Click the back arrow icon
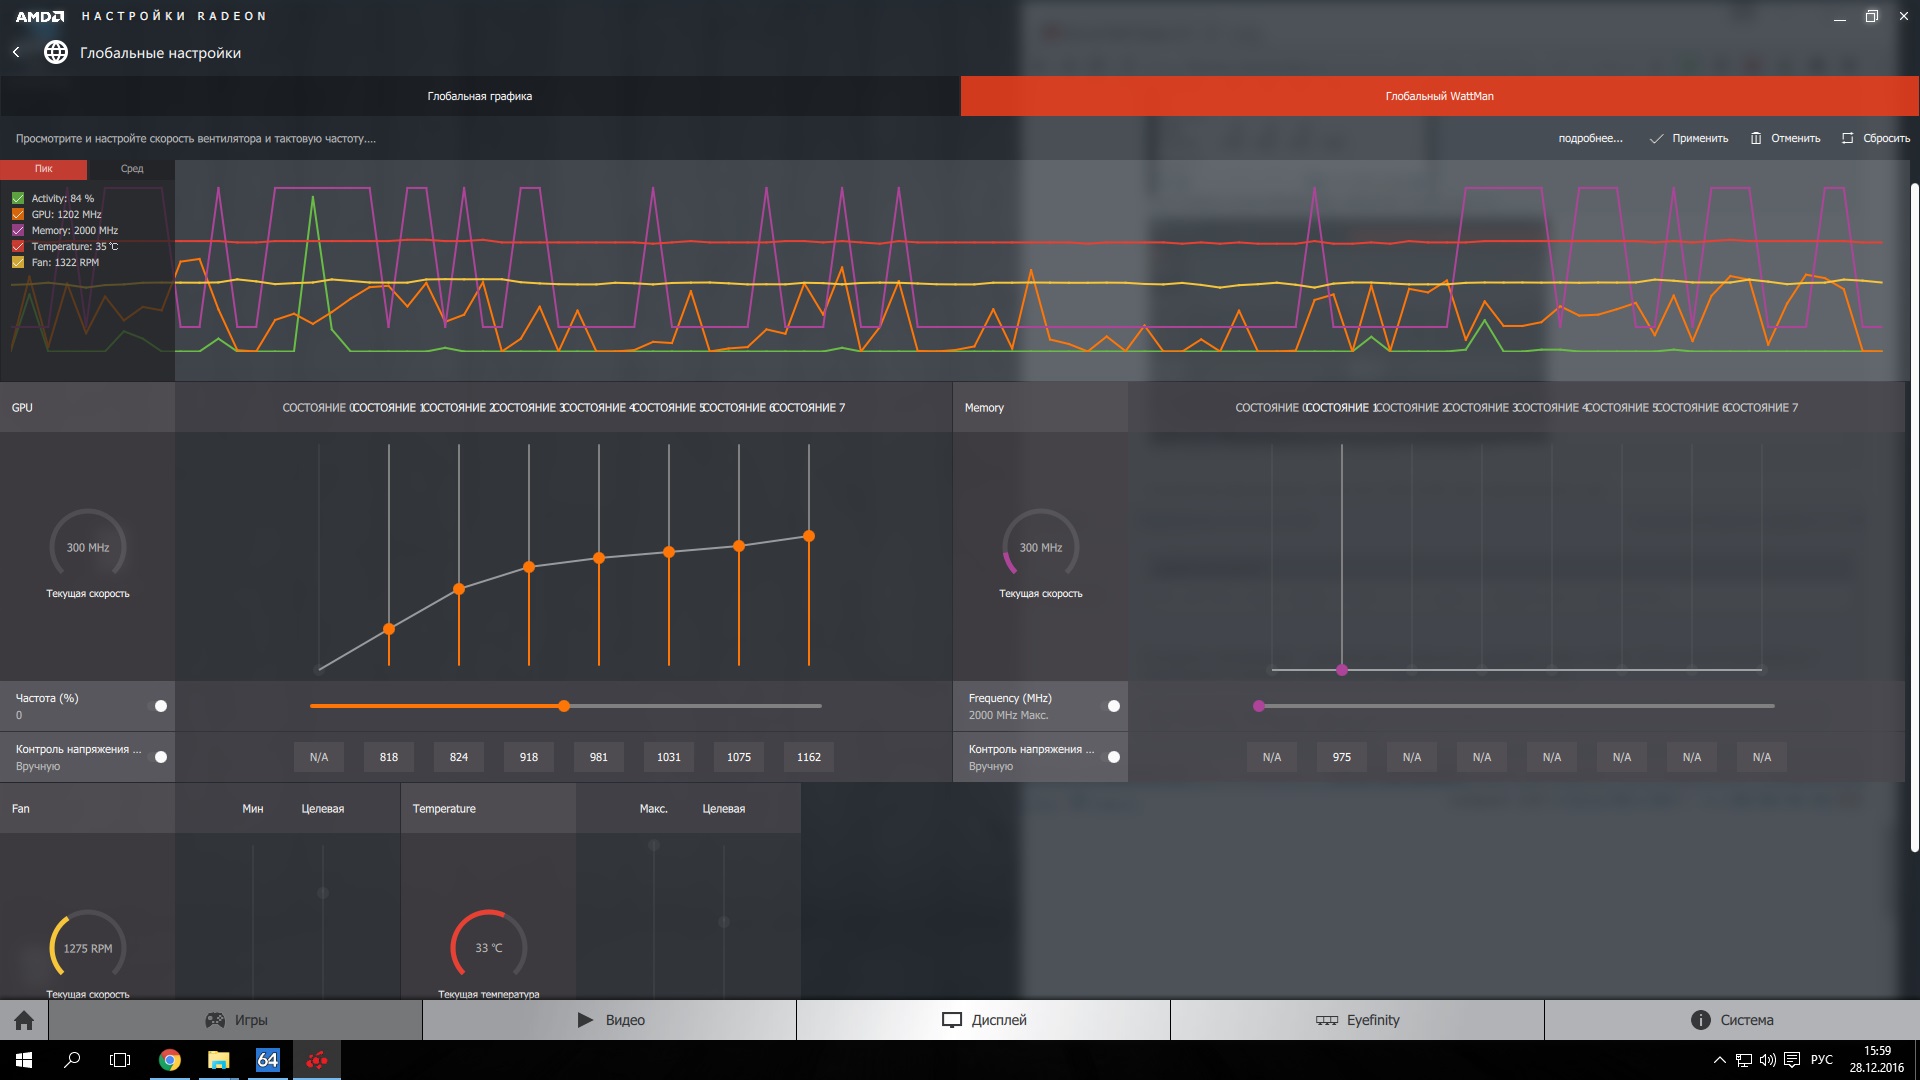The width and height of the screenshot is (1920, 1080). [x=16, y=52]
